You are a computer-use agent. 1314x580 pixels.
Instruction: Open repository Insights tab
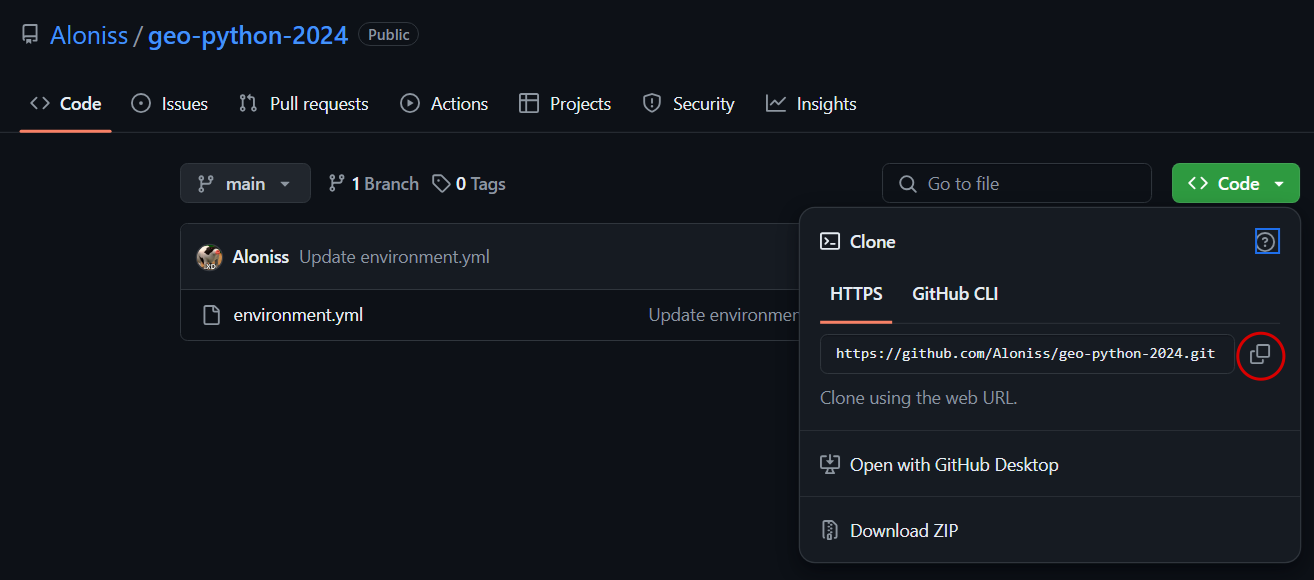point(811,104)
